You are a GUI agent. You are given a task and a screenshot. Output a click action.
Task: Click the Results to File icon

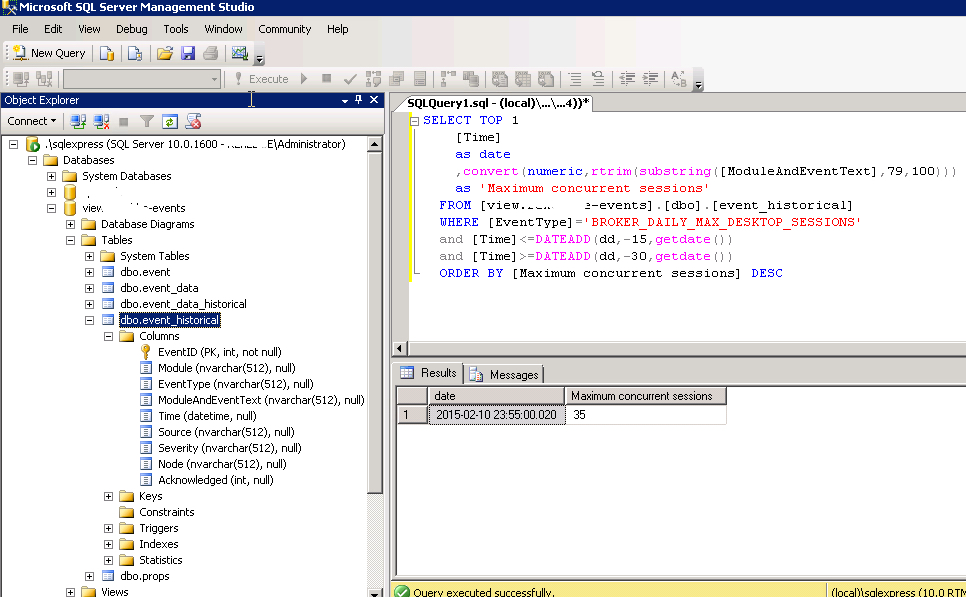click(x=545, y=79)
